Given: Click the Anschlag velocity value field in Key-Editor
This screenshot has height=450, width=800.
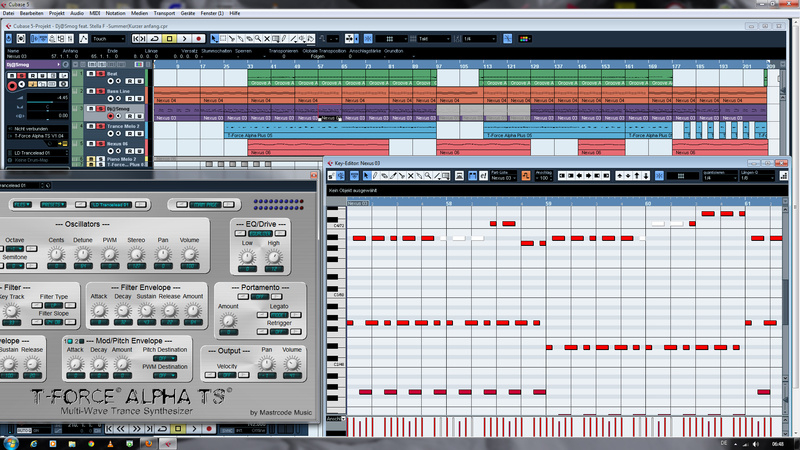Looking at the screenshot, I should tap(543, 178).
